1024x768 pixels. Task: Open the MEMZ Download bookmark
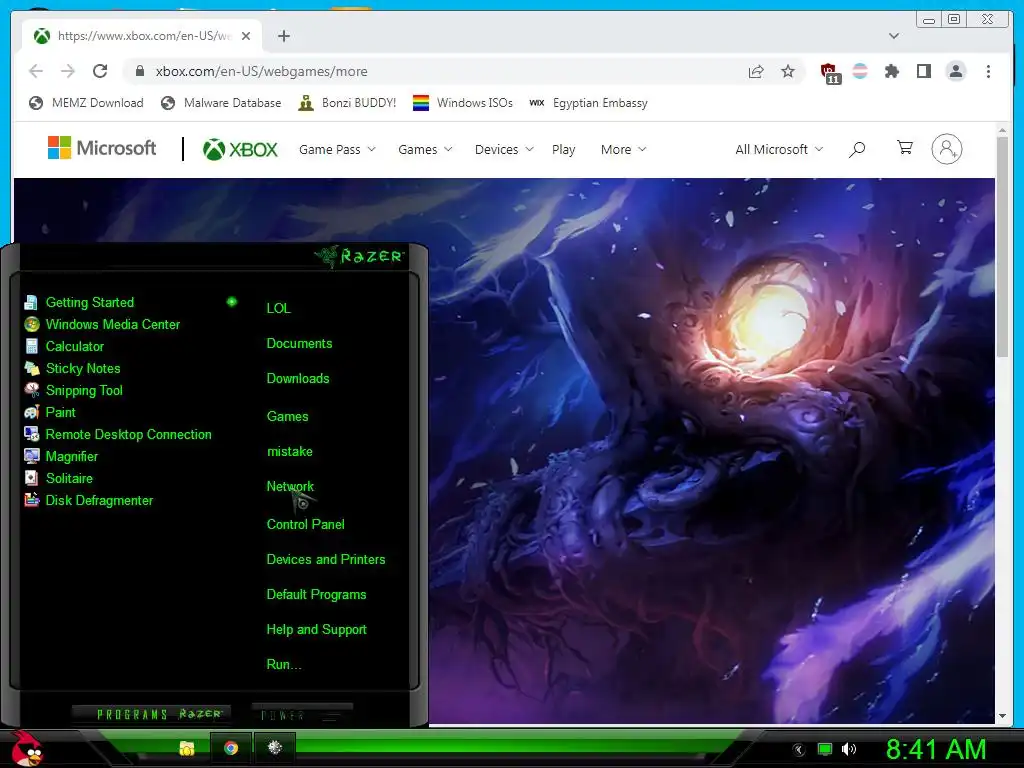[86, 103]
